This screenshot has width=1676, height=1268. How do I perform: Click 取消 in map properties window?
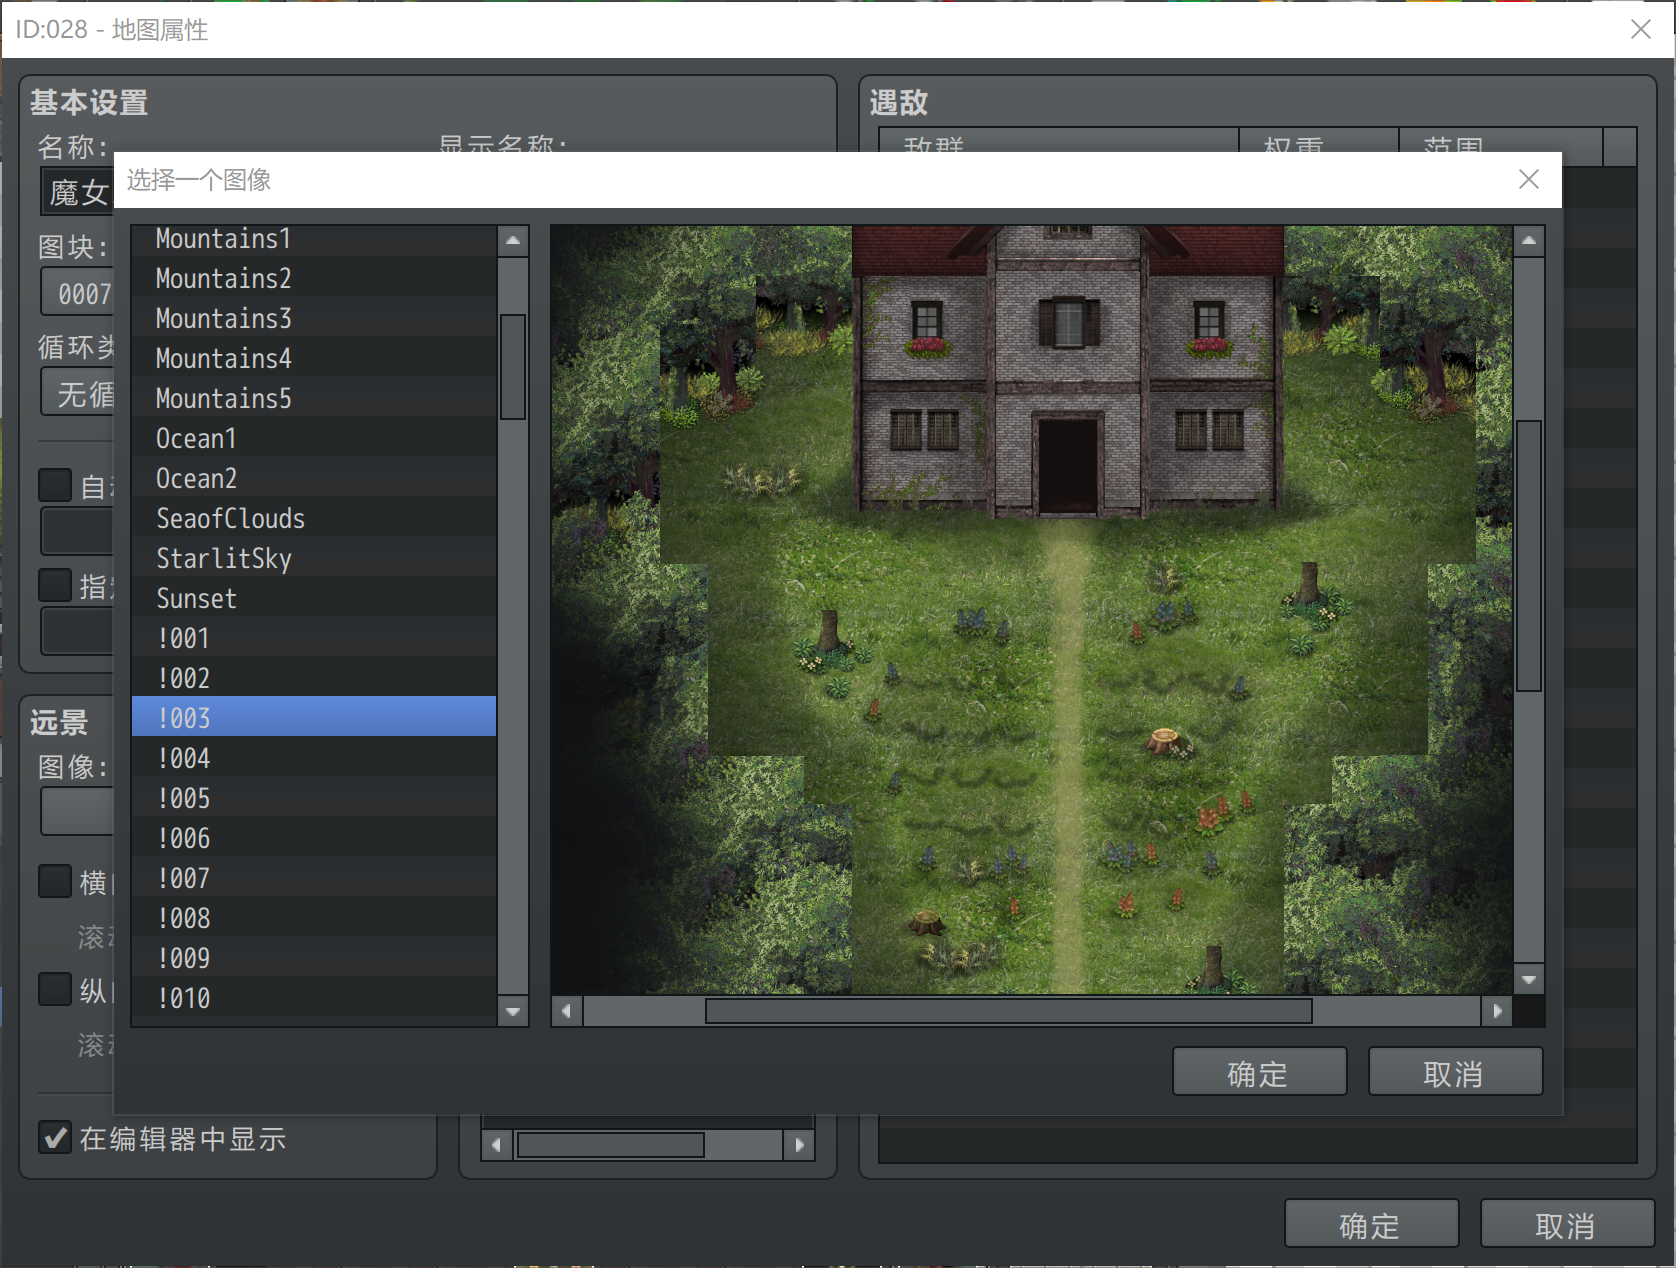coord(1567,1224)
